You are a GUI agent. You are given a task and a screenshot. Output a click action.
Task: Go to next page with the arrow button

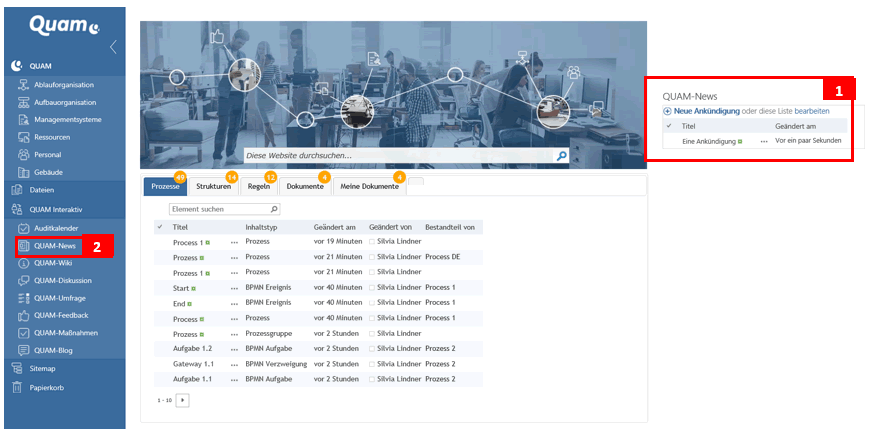click(182, 400)
